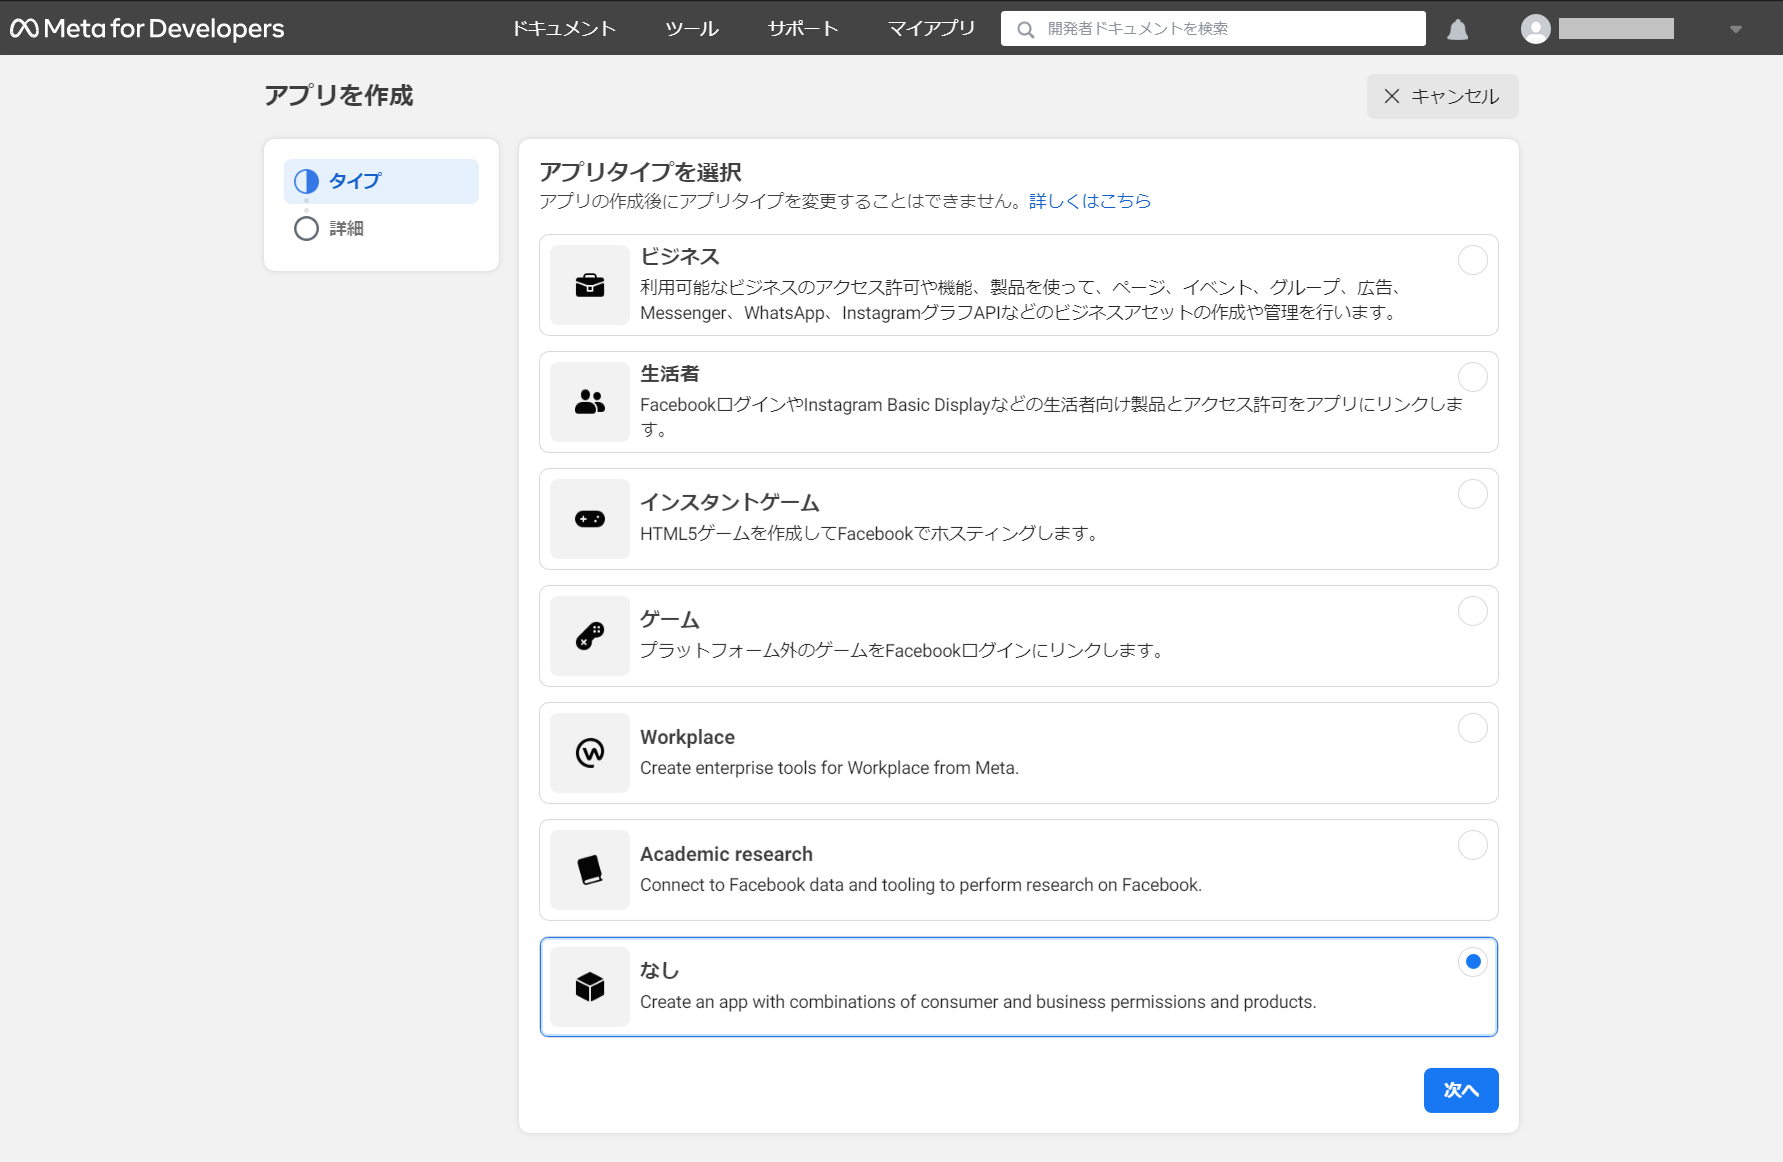Click the 次へ button
Image resolution: width=1783 pixels, height=1162 pixels.
(1461, 1090)
